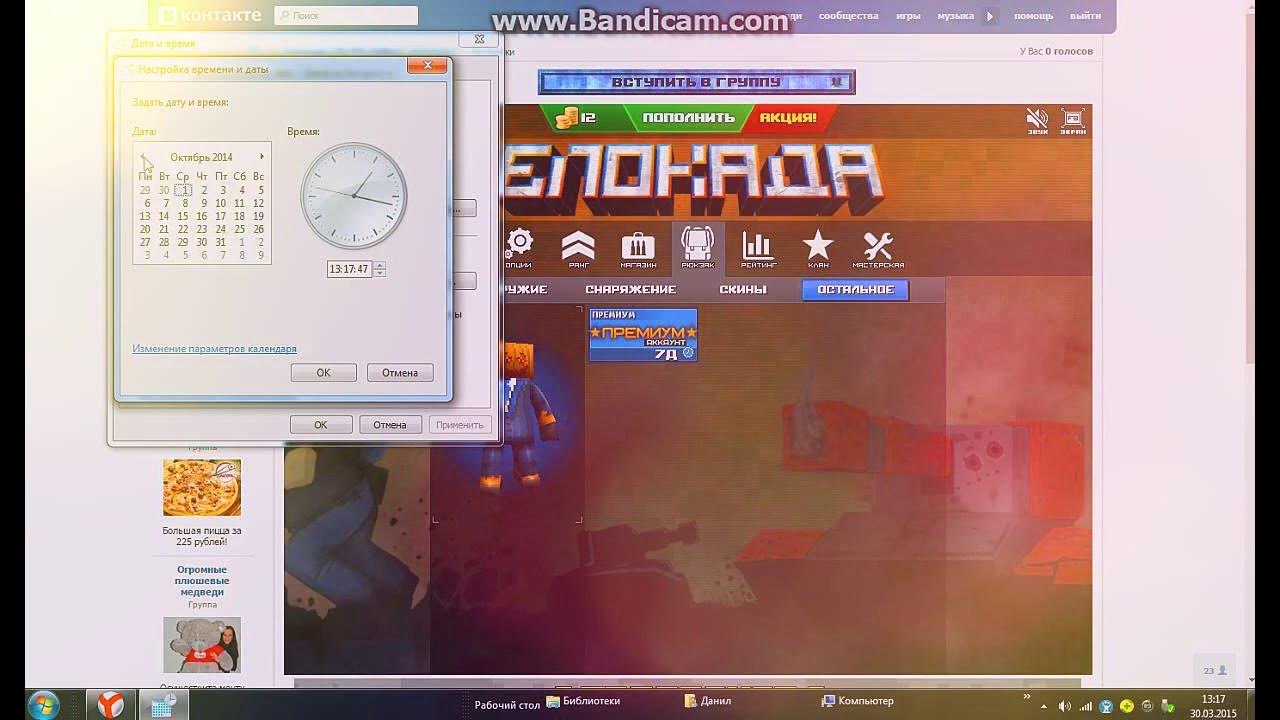Click OK in Дата и время window
The height and width of the screenshot is (720, 1280).
(x=321, y=424)
